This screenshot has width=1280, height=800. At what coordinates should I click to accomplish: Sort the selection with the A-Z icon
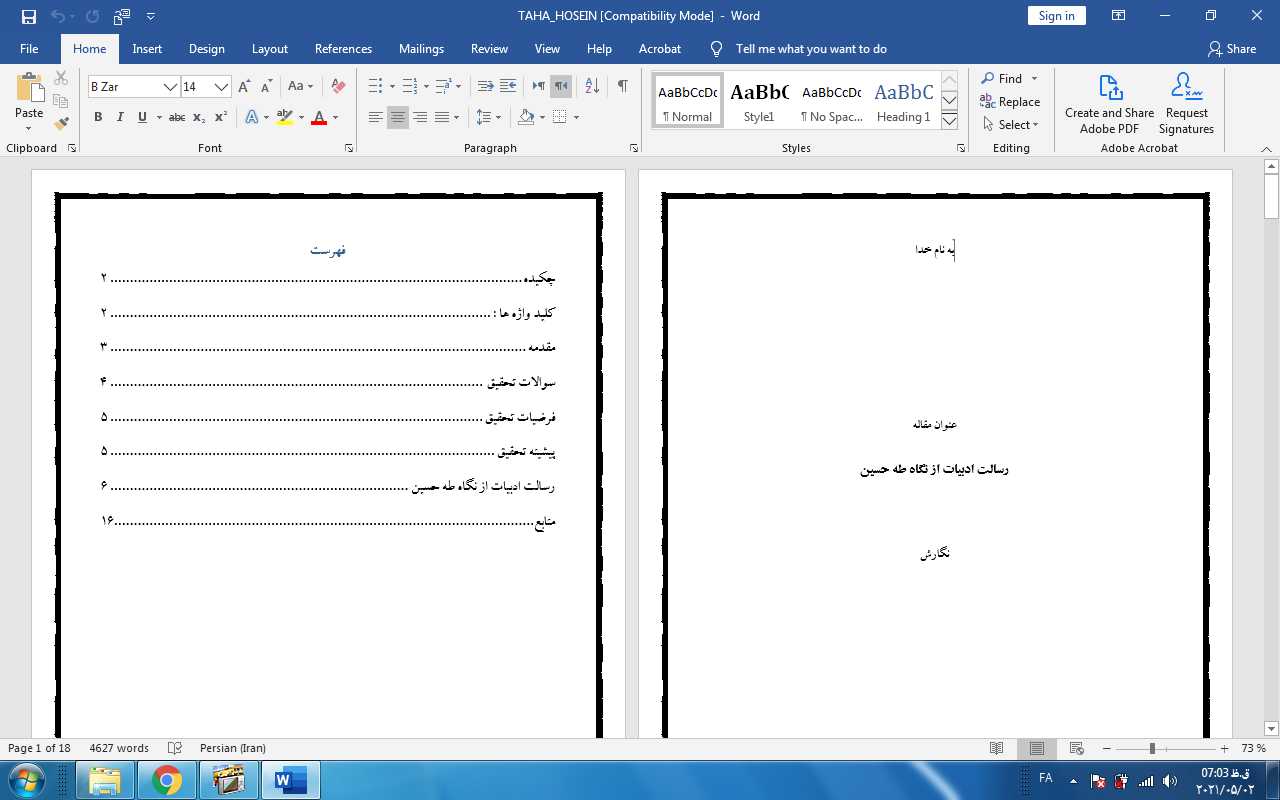pyautogui.click(x=592, y=87)
